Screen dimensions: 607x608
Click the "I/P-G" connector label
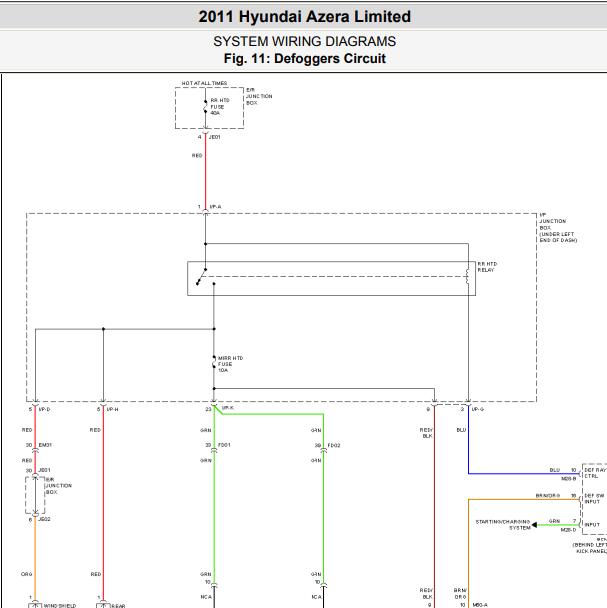point(478,409)
